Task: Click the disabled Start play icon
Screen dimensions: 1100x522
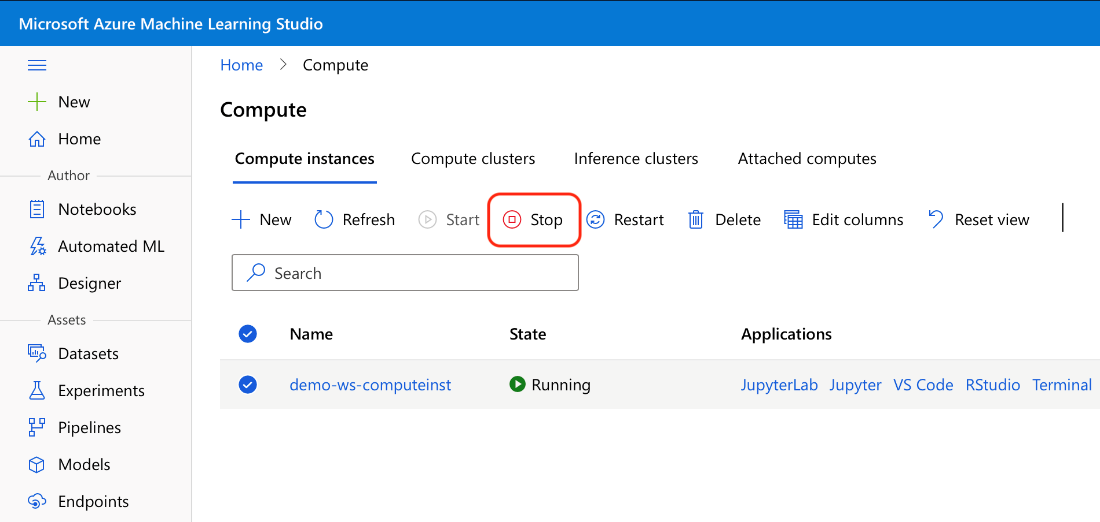Action: (x=427, y=220)
